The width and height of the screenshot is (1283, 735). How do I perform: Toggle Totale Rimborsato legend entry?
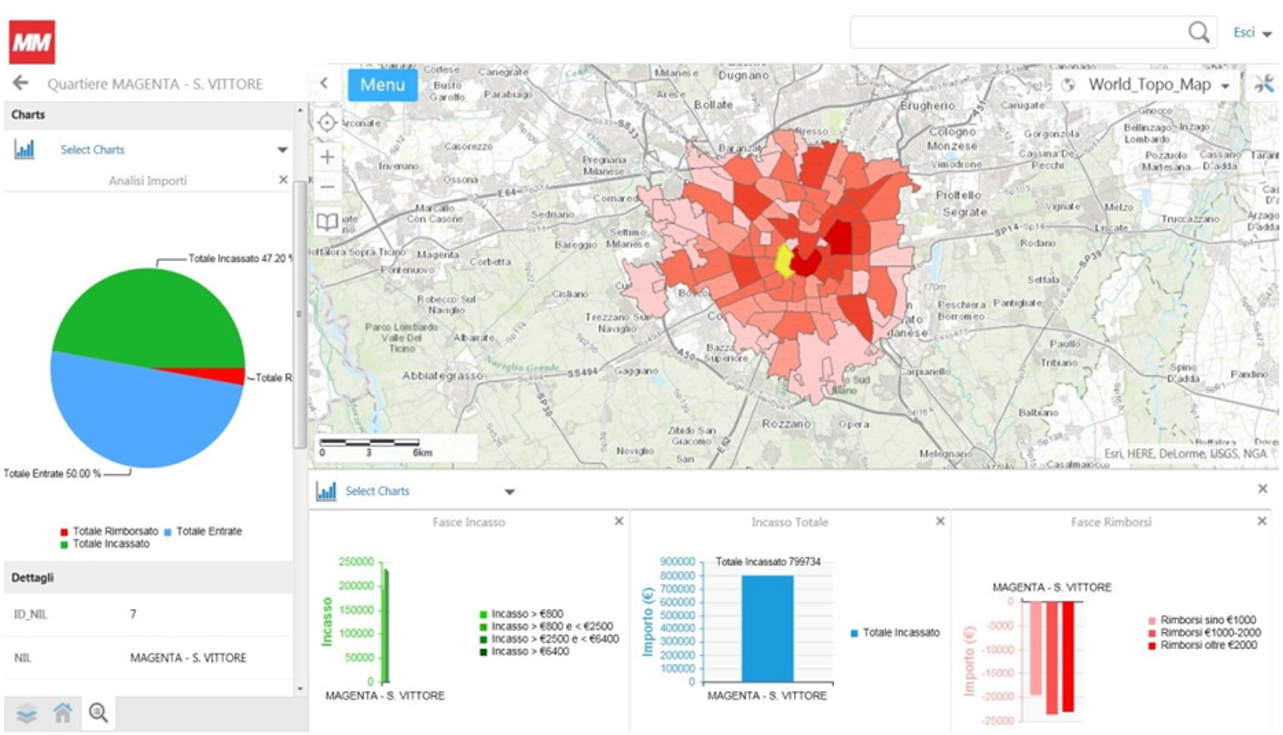click(108, 531)
